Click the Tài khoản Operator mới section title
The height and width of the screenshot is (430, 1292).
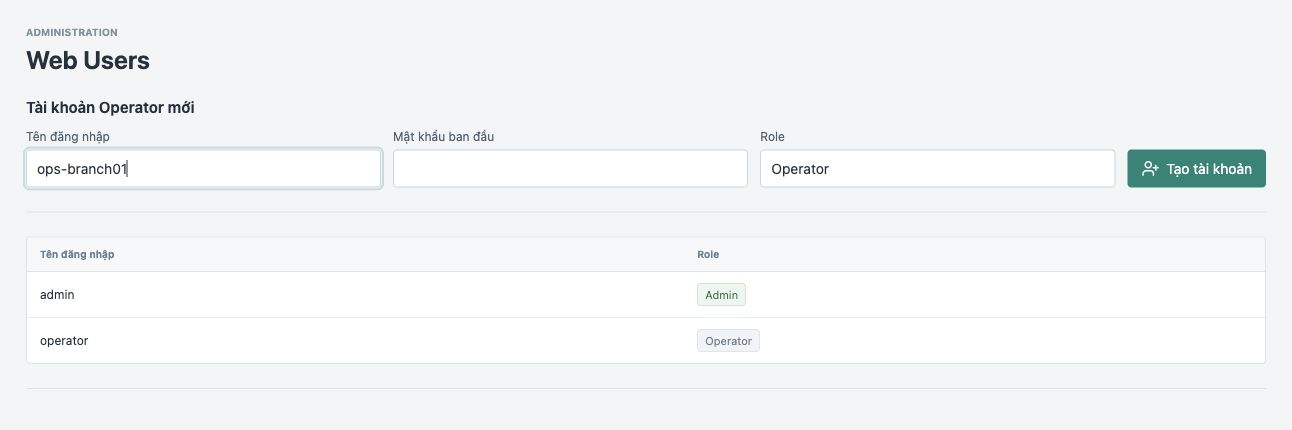tap(110, 107)
